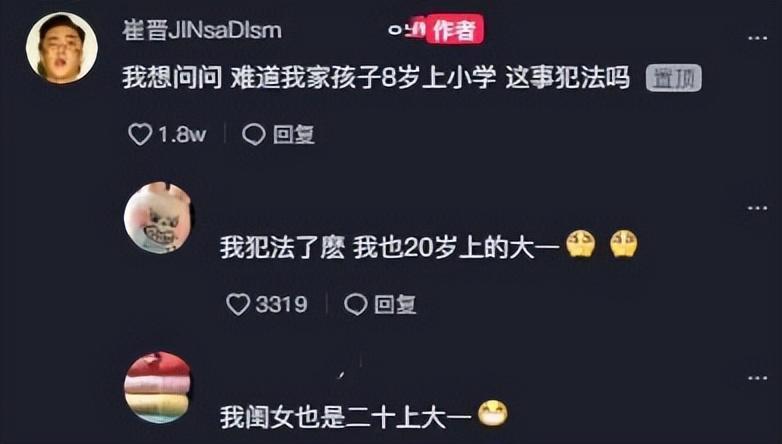Like the comment with 3319 likes
The width and height of the screenshot is (782, 444).
tap(238, 304)
